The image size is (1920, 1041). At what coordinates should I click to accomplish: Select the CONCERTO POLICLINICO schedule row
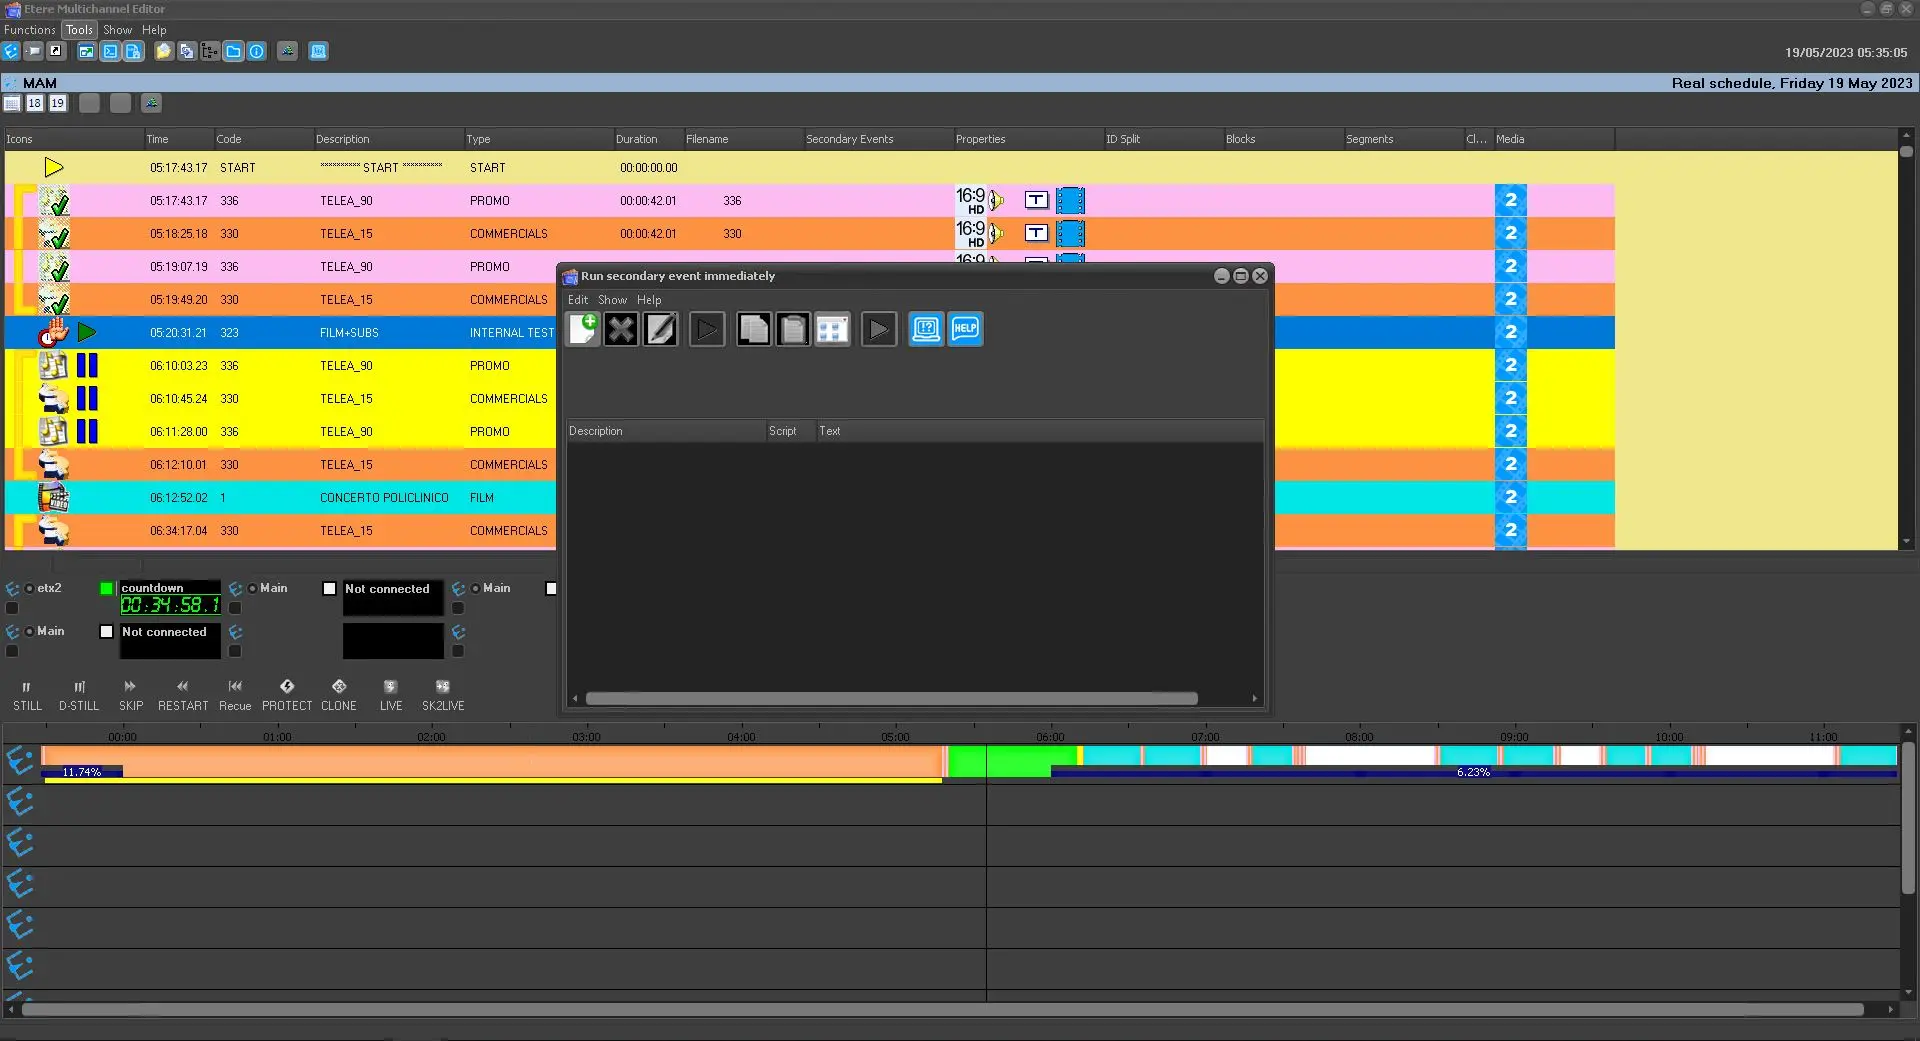[384, 498]
